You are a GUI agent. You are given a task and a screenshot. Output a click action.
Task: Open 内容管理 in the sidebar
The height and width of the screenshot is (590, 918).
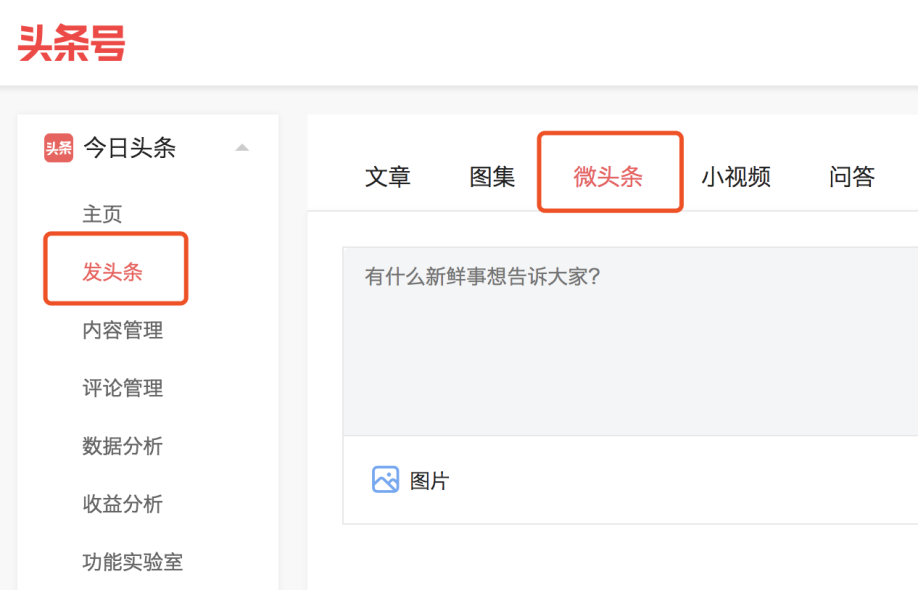122,330
